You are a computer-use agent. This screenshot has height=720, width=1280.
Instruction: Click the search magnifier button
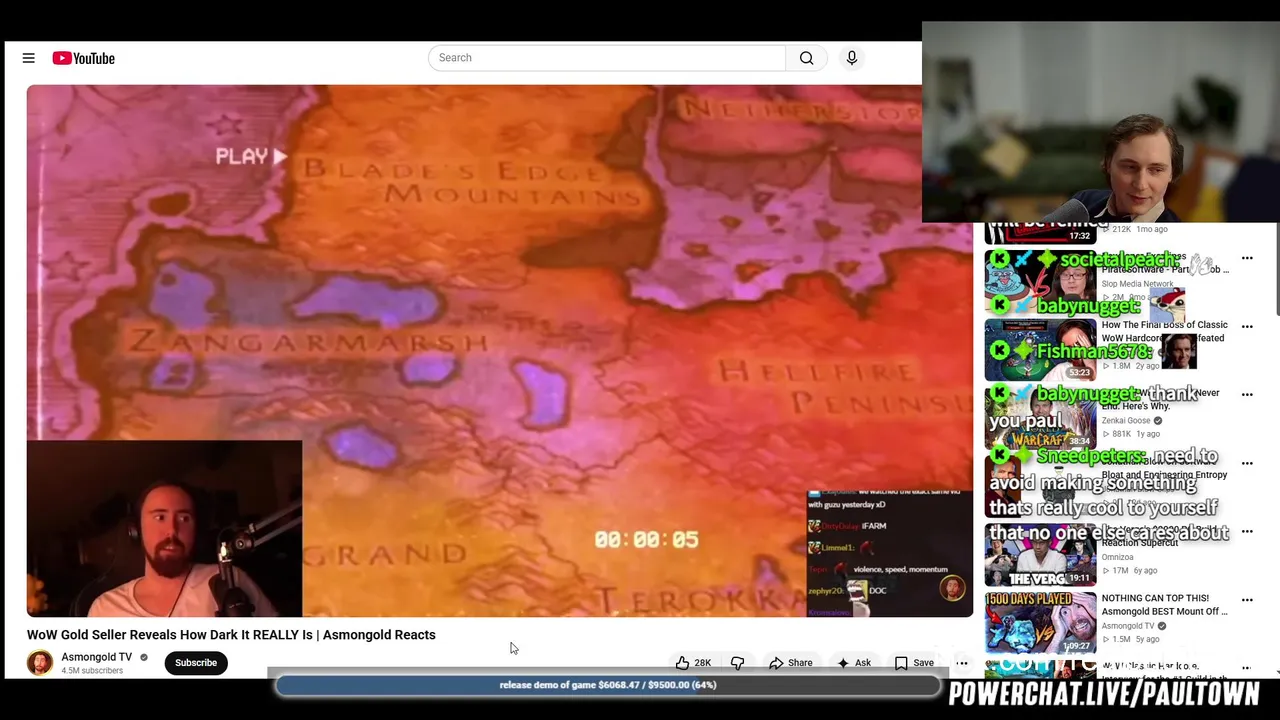806,58
